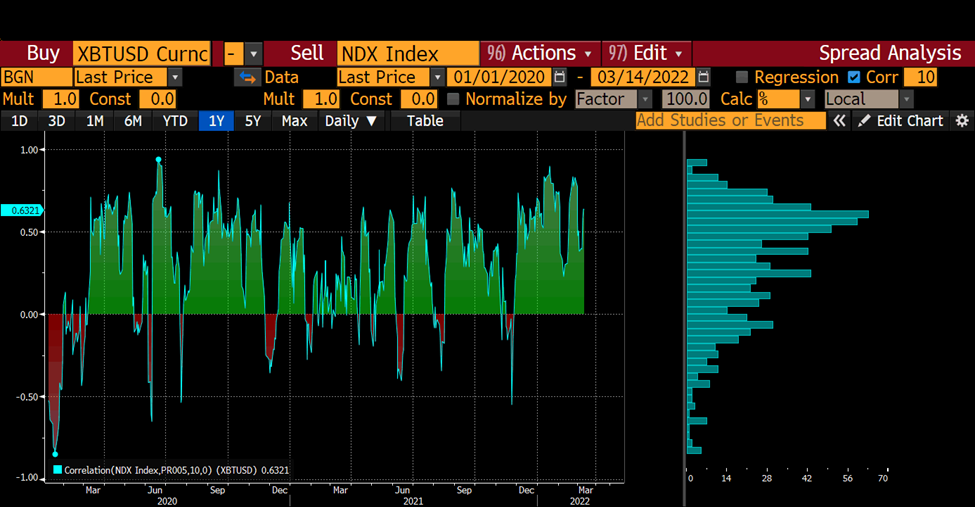The image size is (975, 507).
Task: Select the 5Y time range
Action: click(x=253, y=121)
